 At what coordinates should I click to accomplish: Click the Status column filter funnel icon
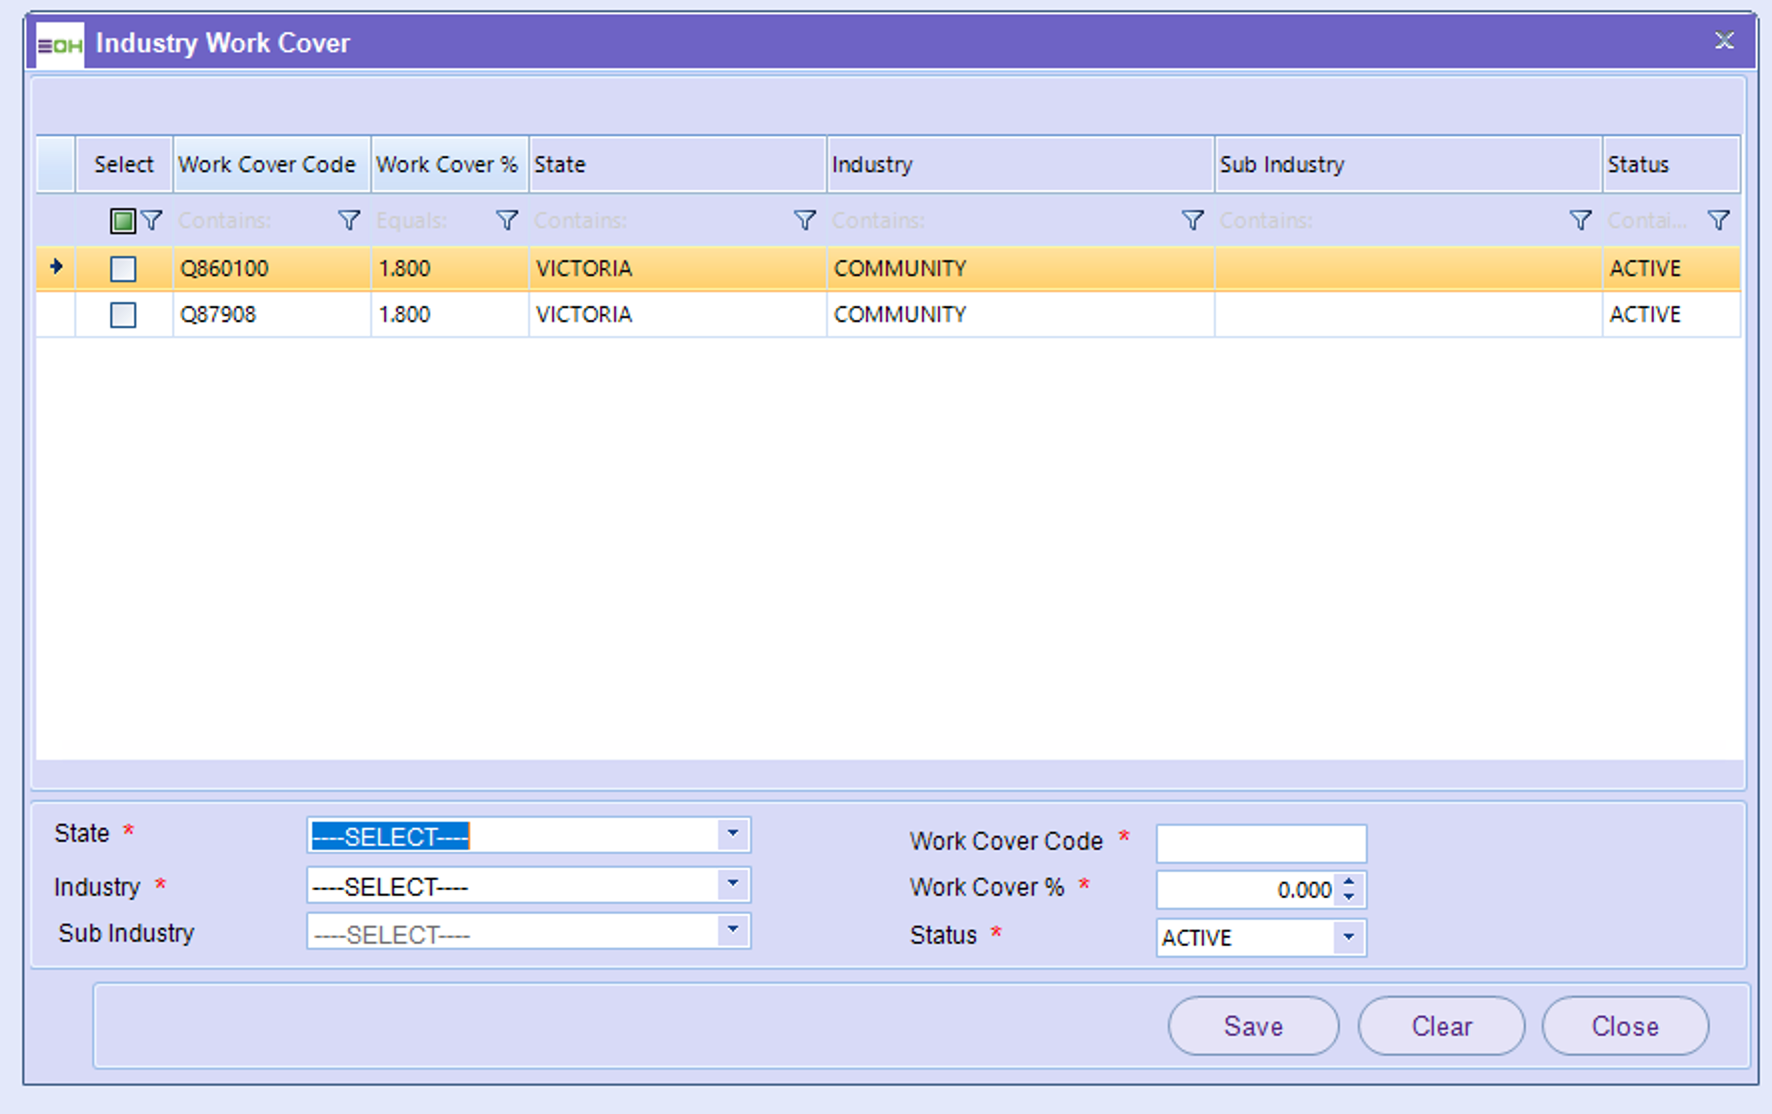coord(1718,220)
